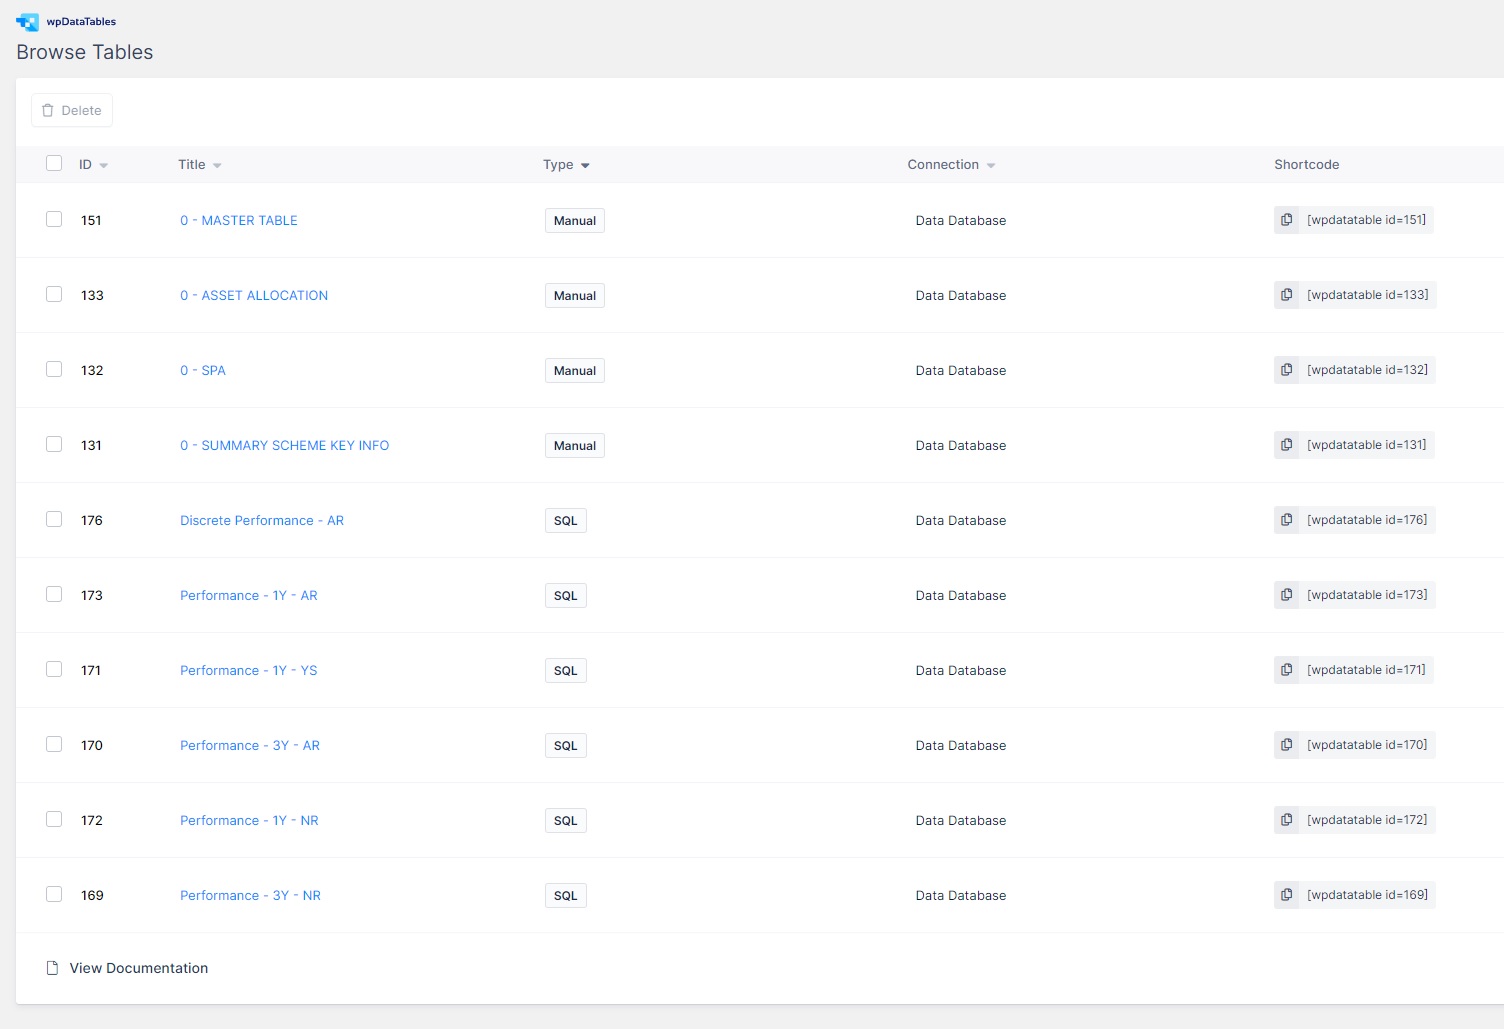1504x1029 pixels.
Task: Check the box for 0 - MASTER TABLE
Action: point(54,219)
